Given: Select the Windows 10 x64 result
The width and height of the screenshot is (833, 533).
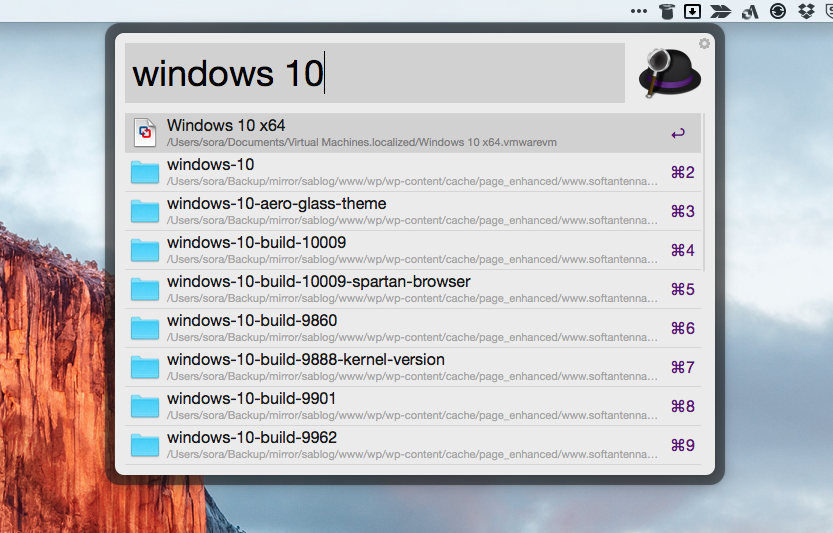Looking at the screenshot, I should coord(413,133).
